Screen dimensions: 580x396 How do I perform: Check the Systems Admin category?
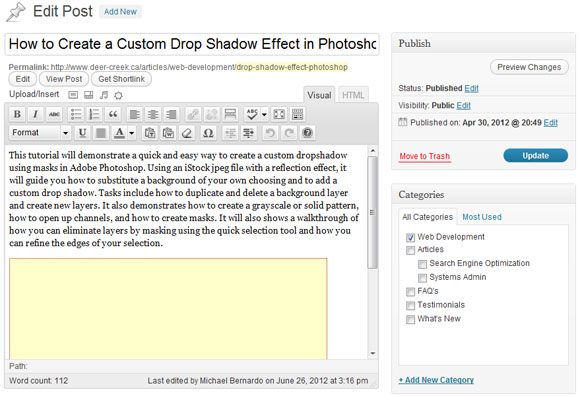point(422,278)
